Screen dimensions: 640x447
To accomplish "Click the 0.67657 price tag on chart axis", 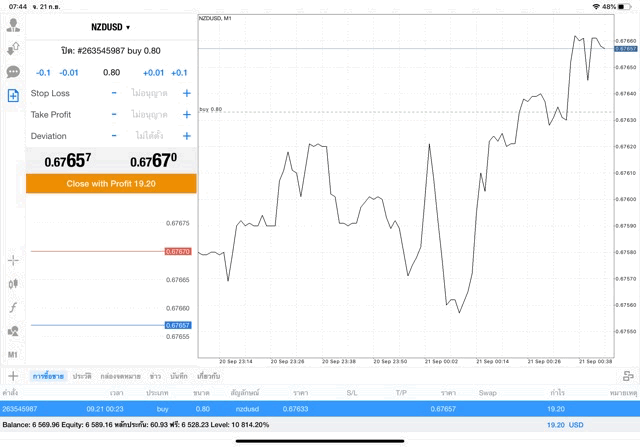I will (626, 49).
